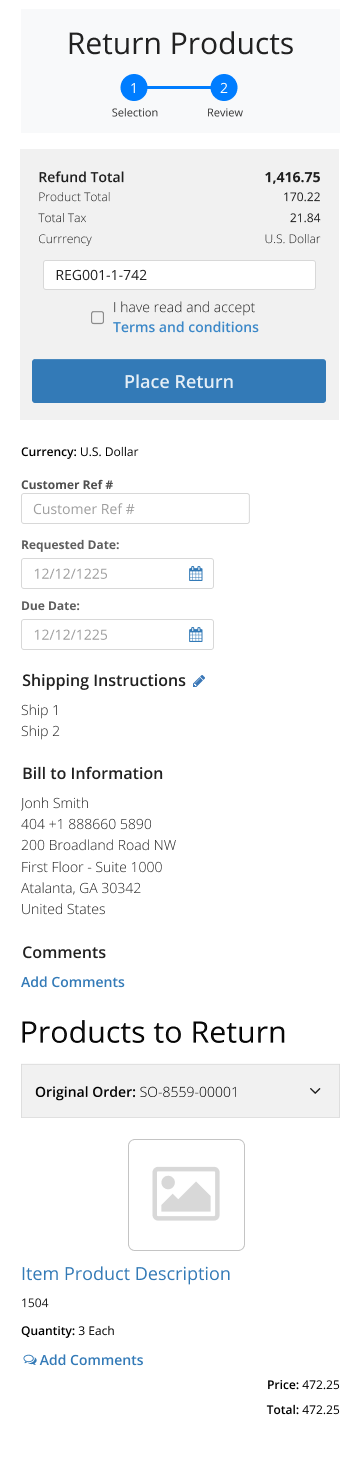Open Item Product Description link
Viewport: 360px width, 1470px height.
[126, 1274]
